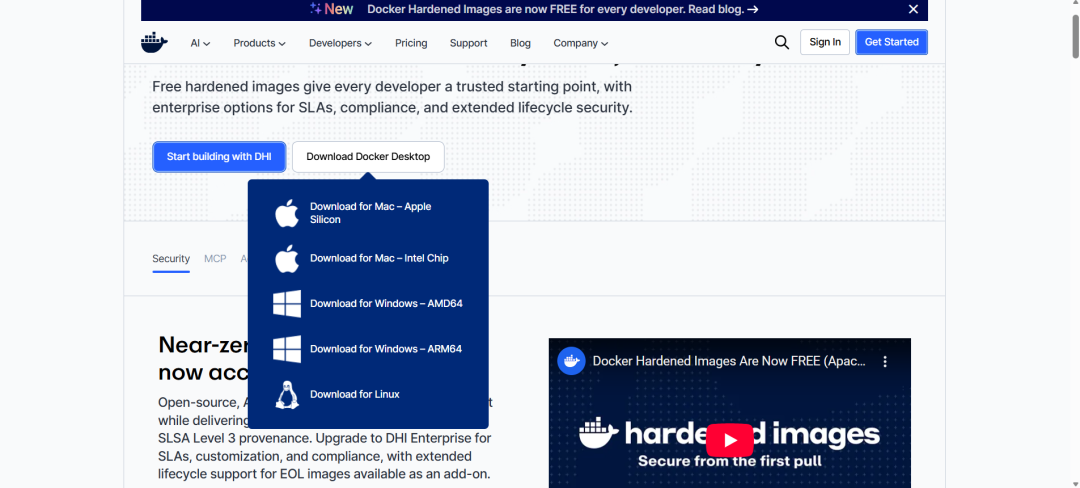Screen dimensions: 1080x488
Task: Expand the Products dropdown
Action: 259,43
